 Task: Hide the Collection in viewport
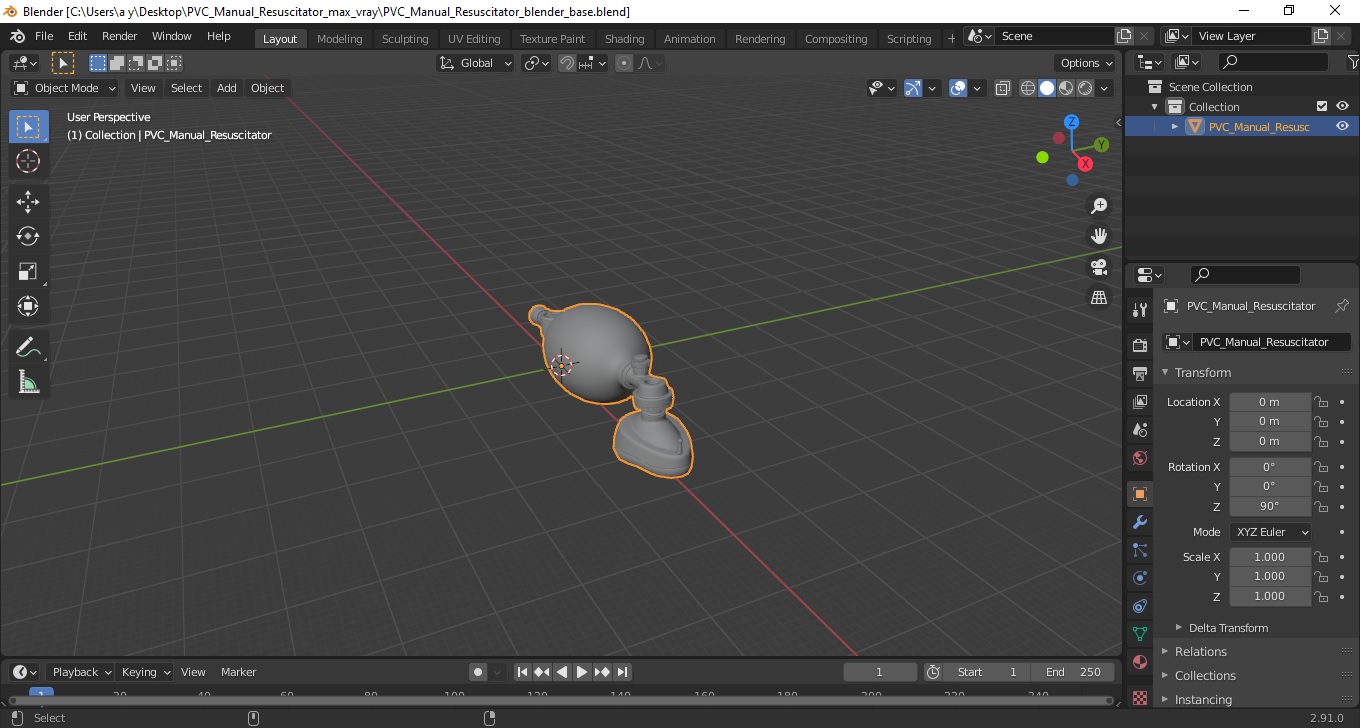coord(1342,106)
